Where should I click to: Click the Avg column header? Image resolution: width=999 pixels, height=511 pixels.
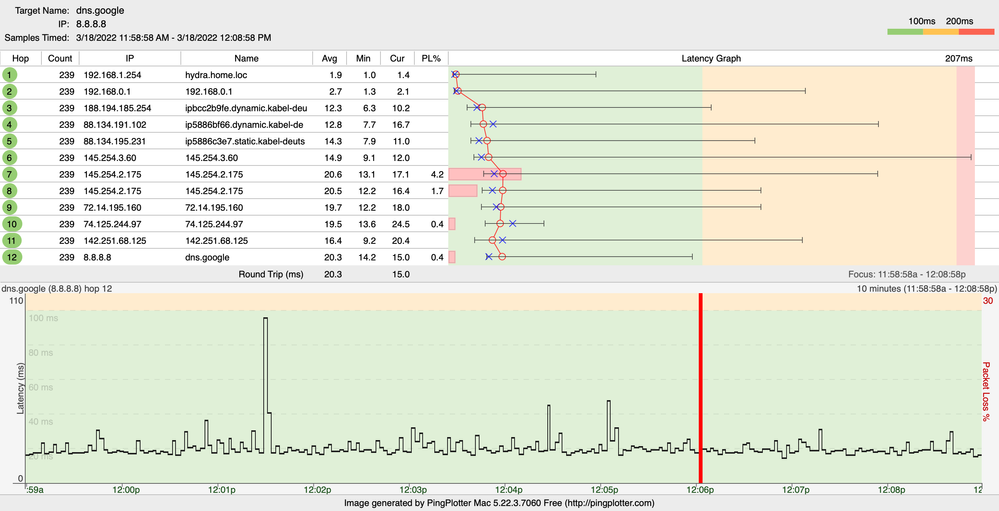click(329, 59)
